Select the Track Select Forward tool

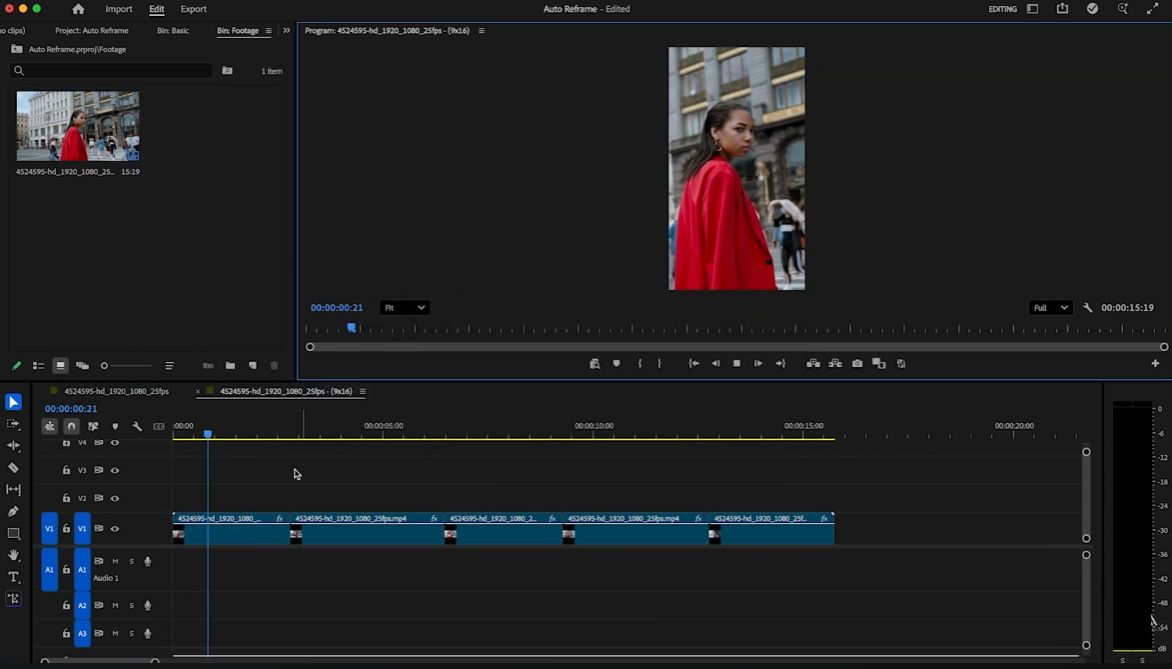13,424
